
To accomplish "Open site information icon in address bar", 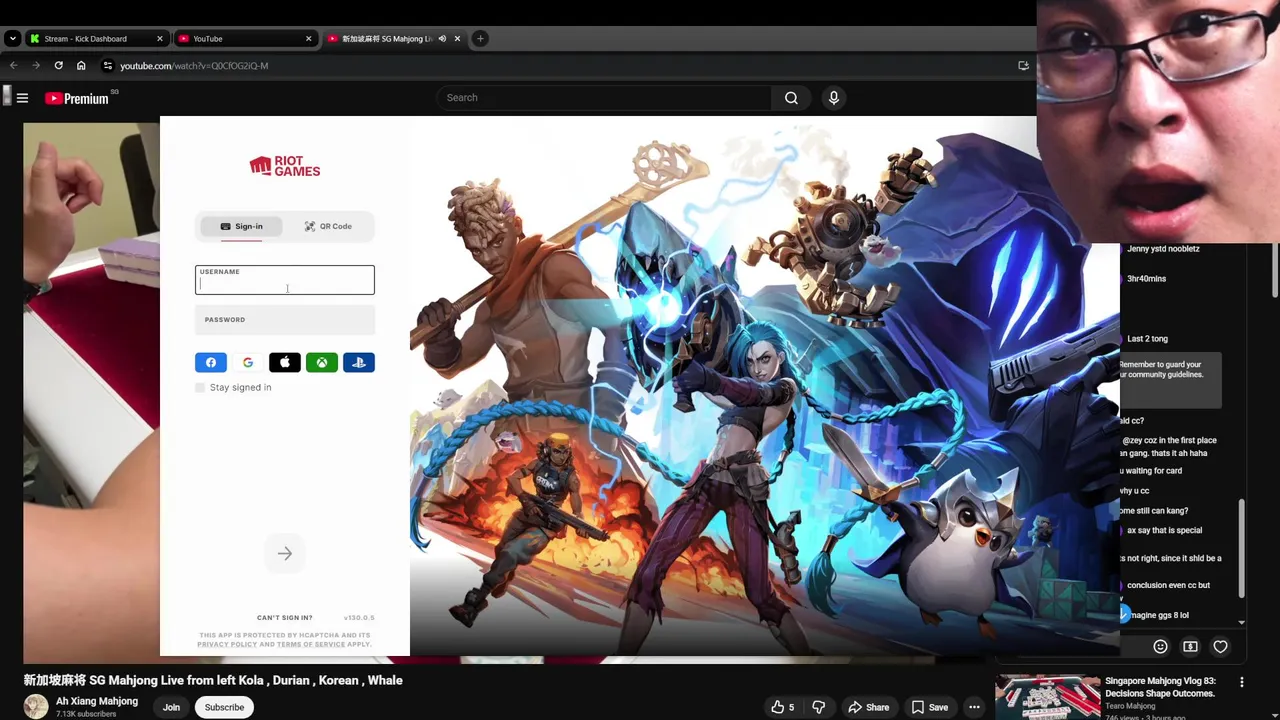I will pos(108,66).
